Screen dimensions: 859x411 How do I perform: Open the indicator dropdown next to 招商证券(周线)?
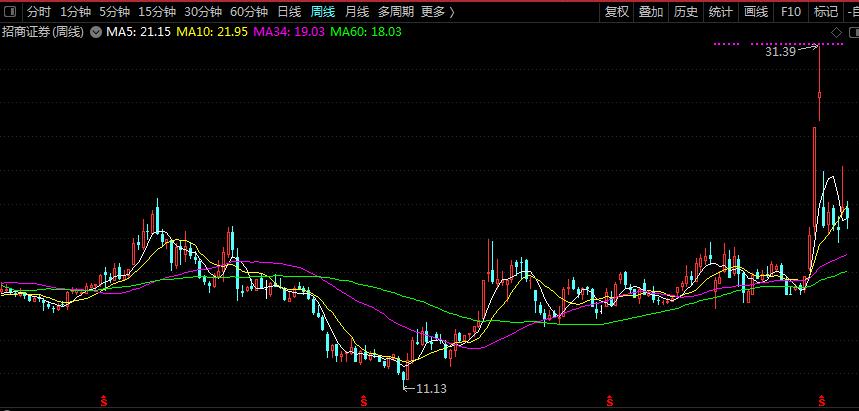coord(96,32)
